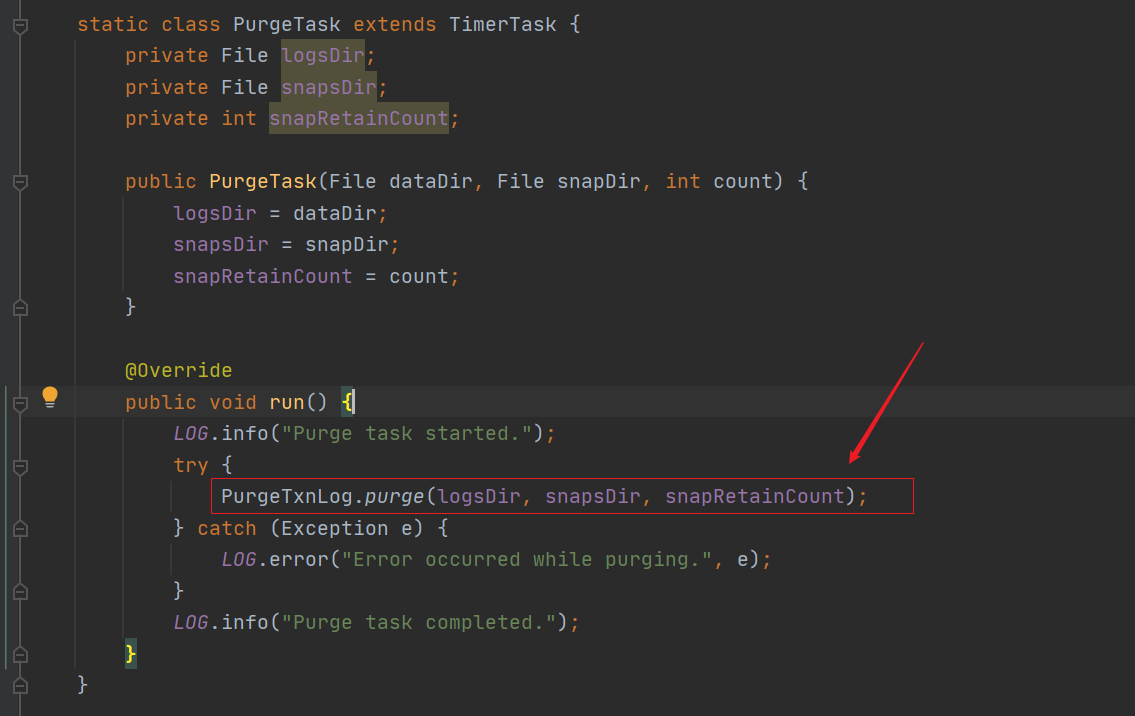Click the try keyword
Viewport: 1135px width, 716px height.
tap(190, 466)
